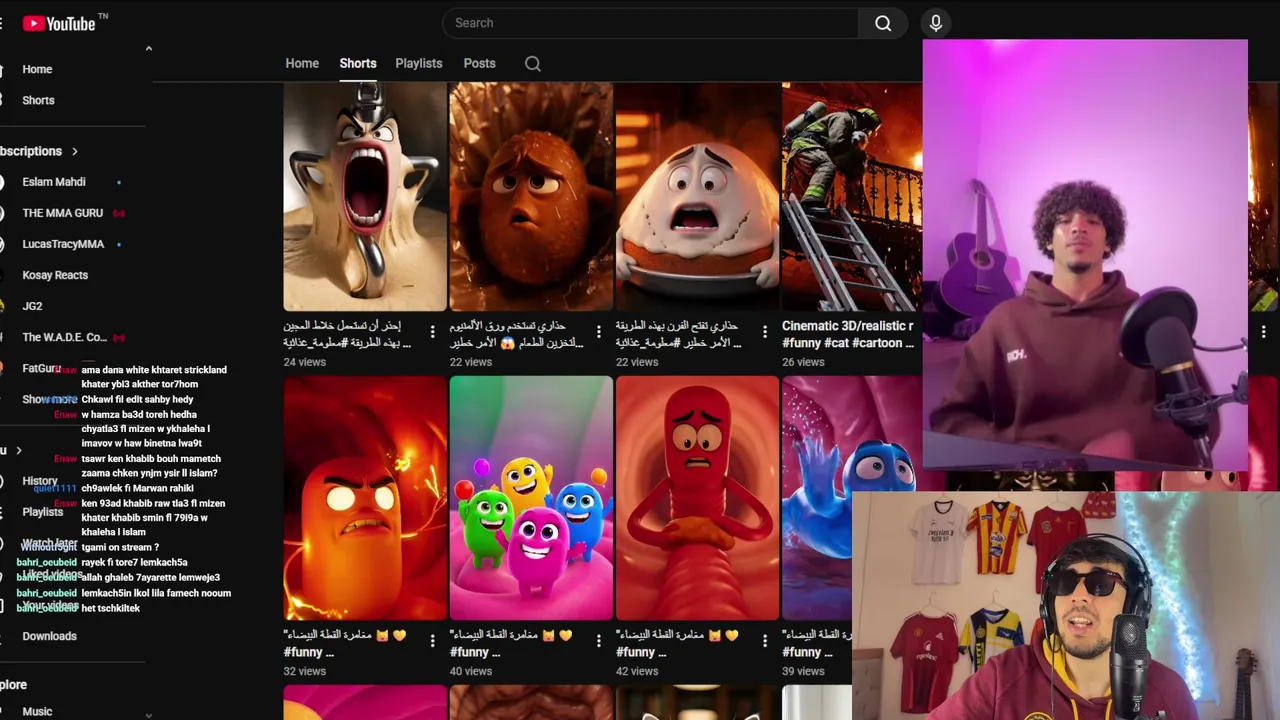Click the '42 views' label

pos(637,671)
